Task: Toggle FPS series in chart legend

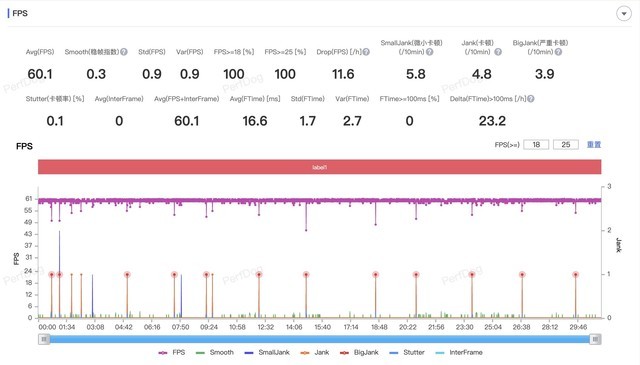Action: [172, 352]
